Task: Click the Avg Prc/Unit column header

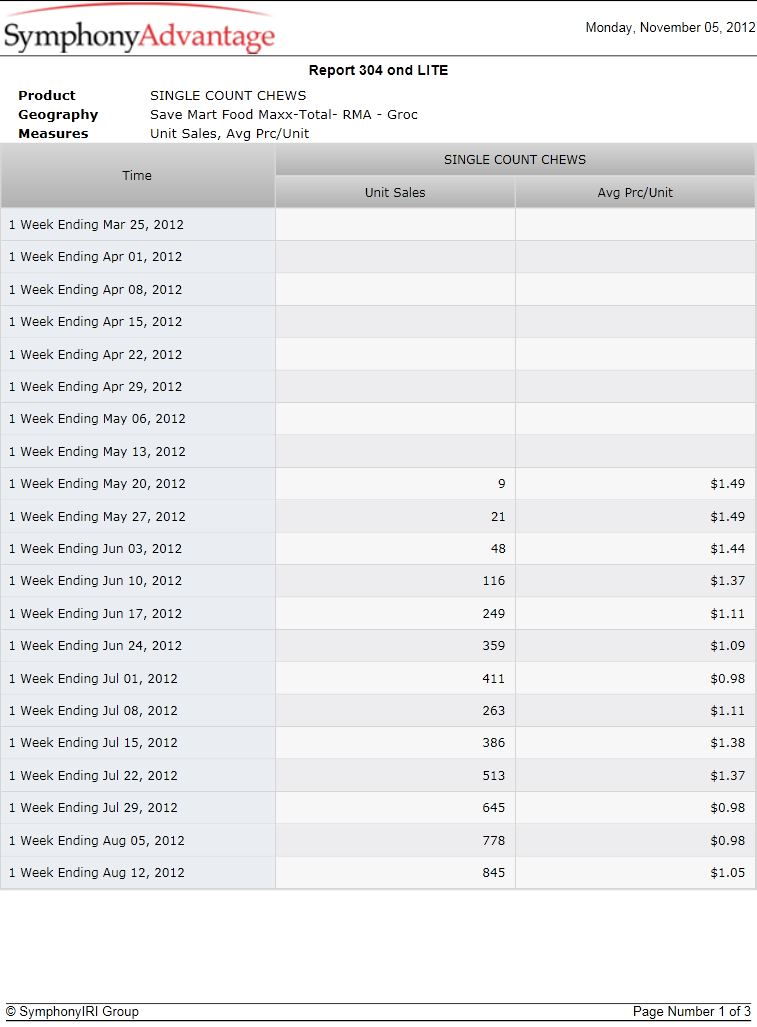Action: [635, 193]
